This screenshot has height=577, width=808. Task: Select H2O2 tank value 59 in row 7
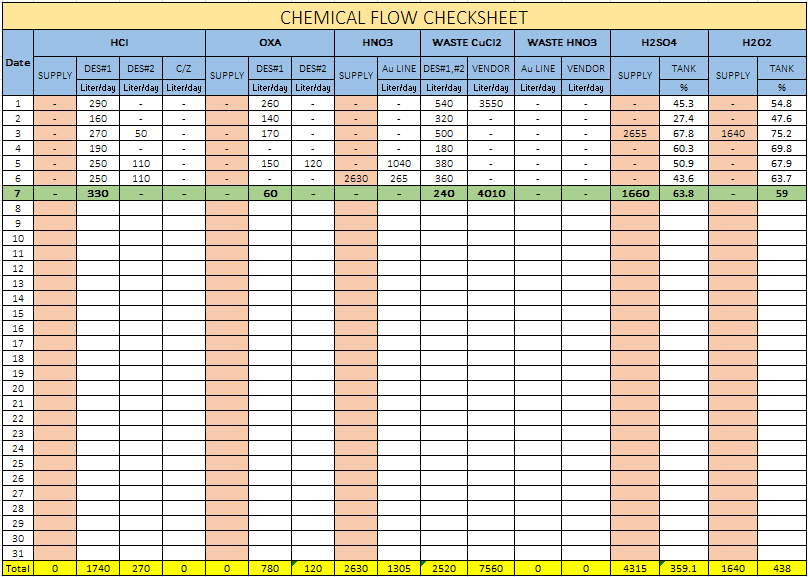(x=782, y=194)
